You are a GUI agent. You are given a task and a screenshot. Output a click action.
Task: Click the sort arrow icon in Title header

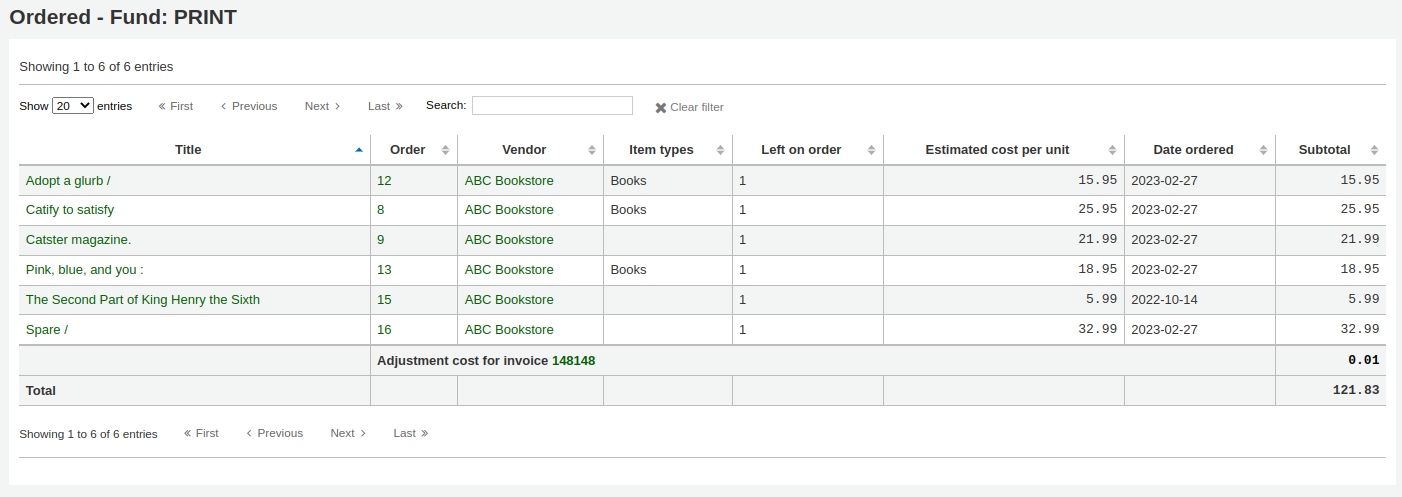[x=359, y=150]
